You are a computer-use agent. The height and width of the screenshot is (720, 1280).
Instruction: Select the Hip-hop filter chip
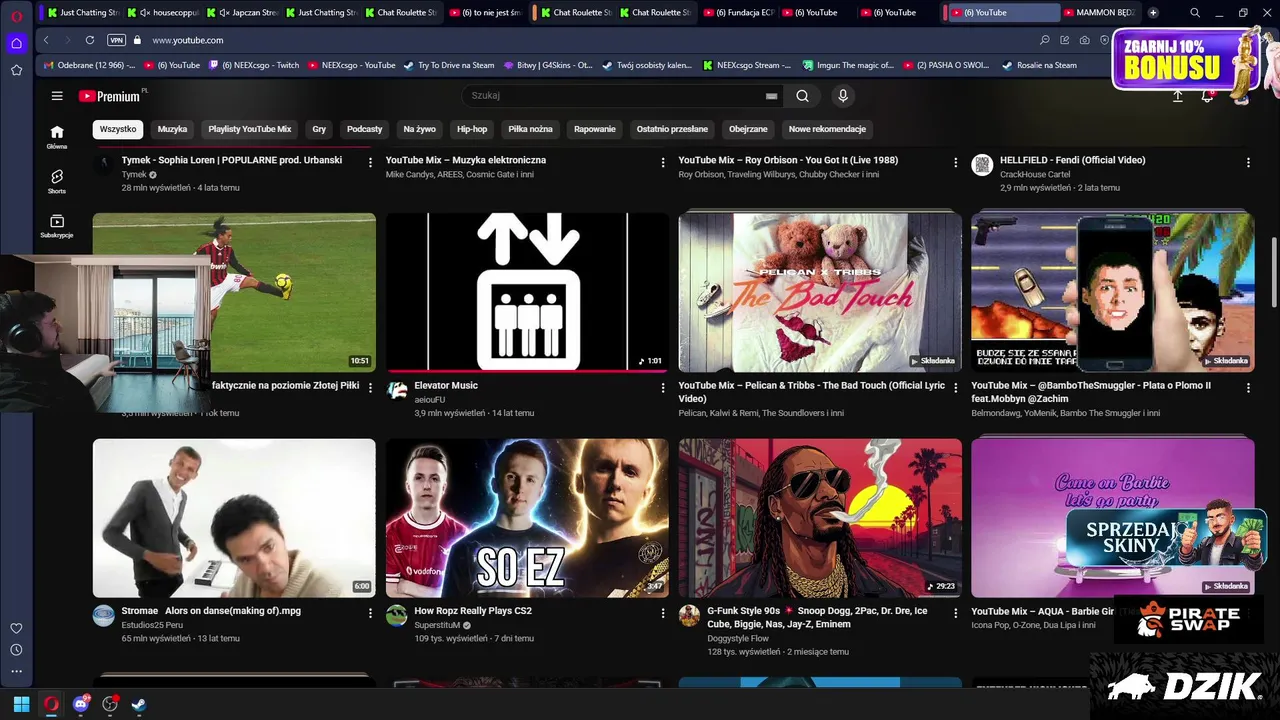click(x=472, y=129)
